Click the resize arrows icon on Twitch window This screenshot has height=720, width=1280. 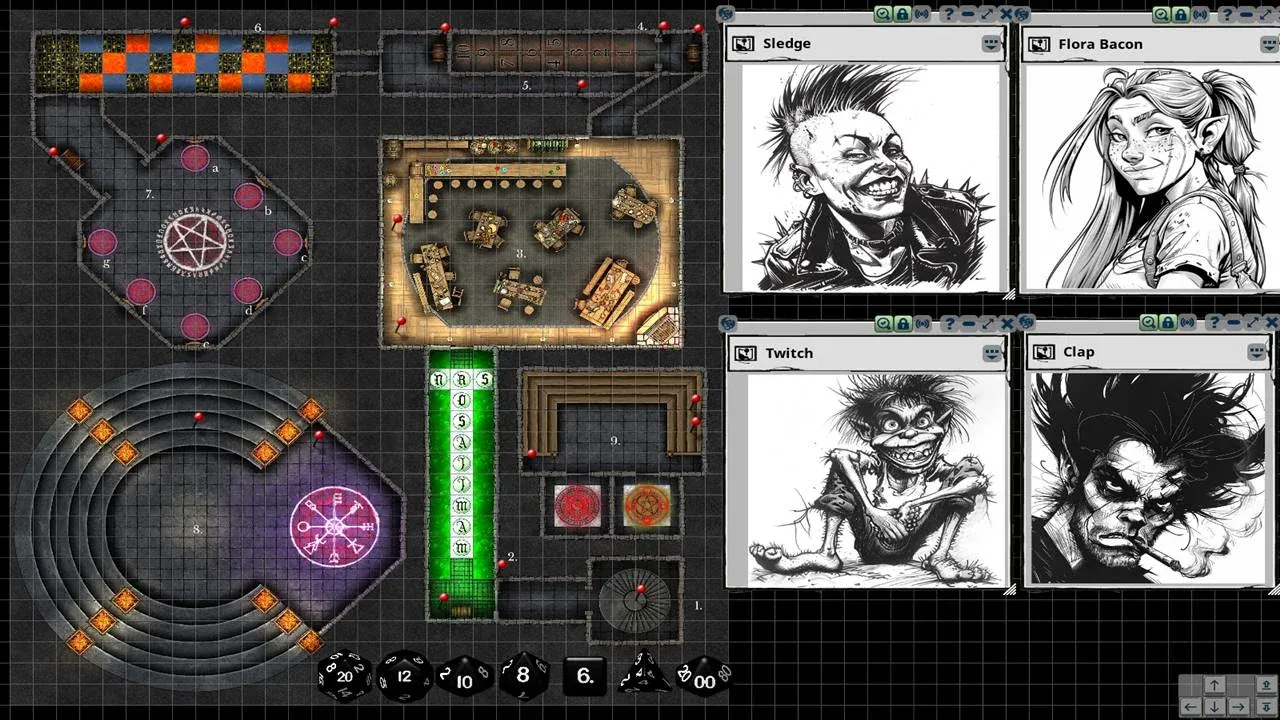click(988, 324)
